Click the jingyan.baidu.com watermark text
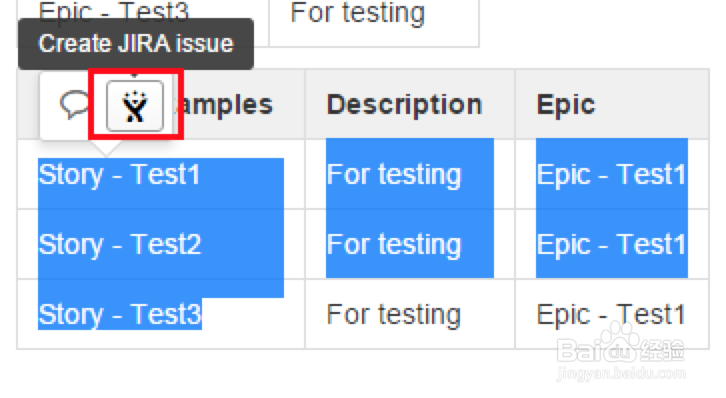The width and height of the screenshot is (726, 398). point(621,373)
